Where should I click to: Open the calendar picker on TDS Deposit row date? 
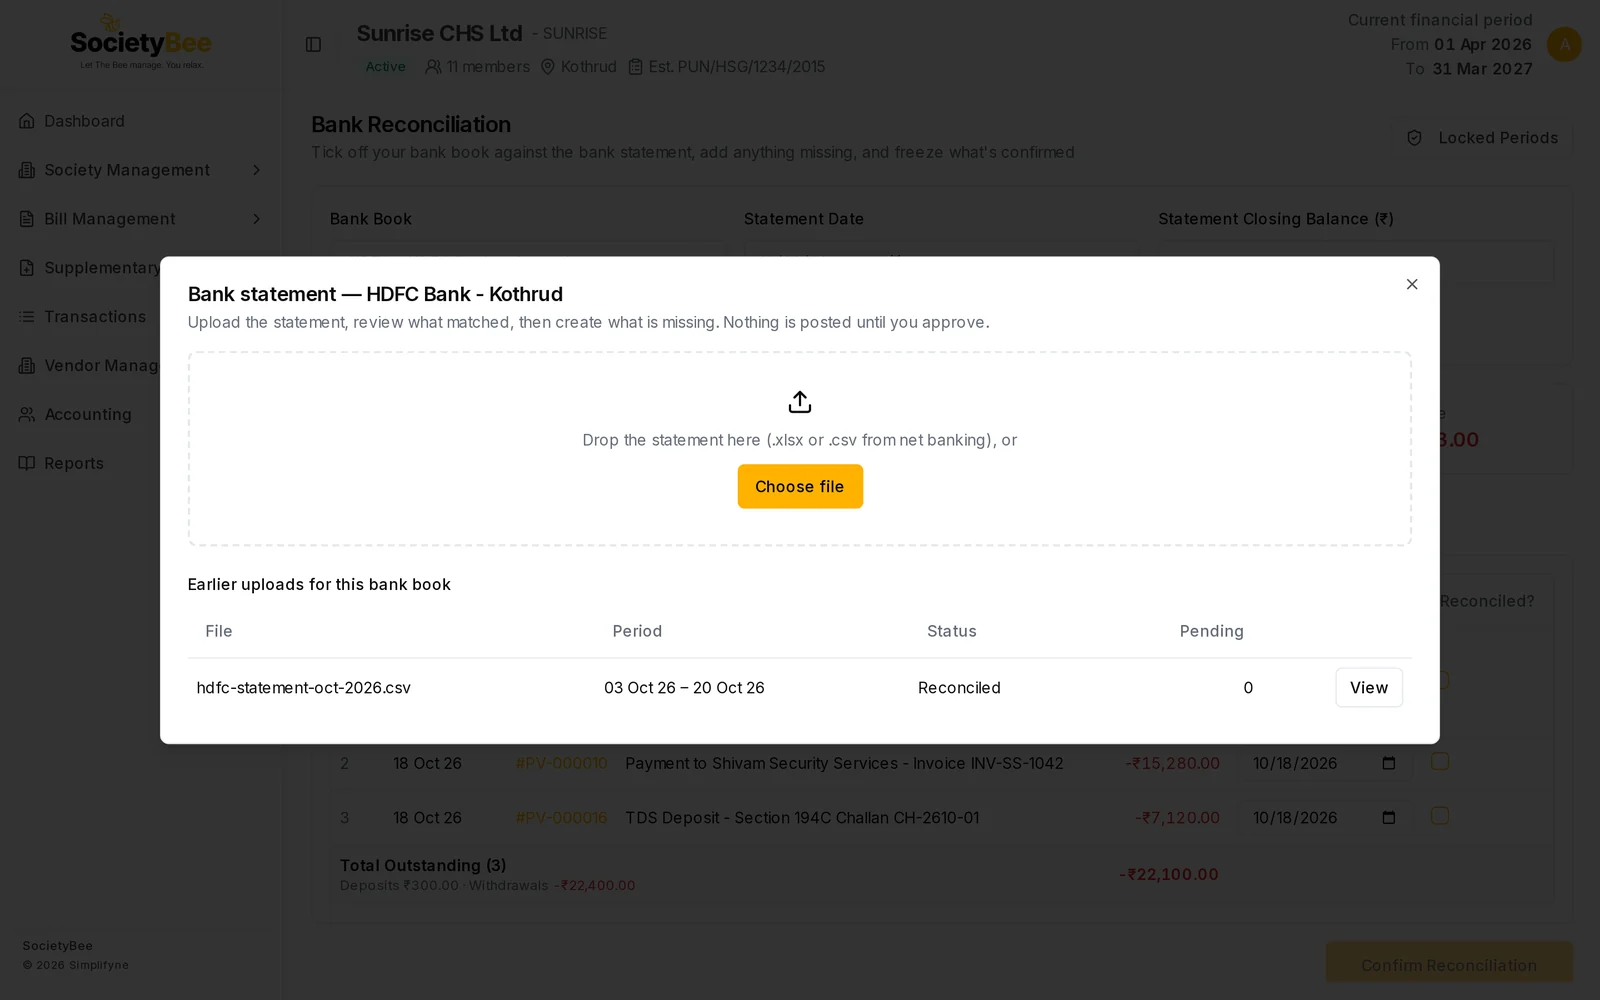1389,818
